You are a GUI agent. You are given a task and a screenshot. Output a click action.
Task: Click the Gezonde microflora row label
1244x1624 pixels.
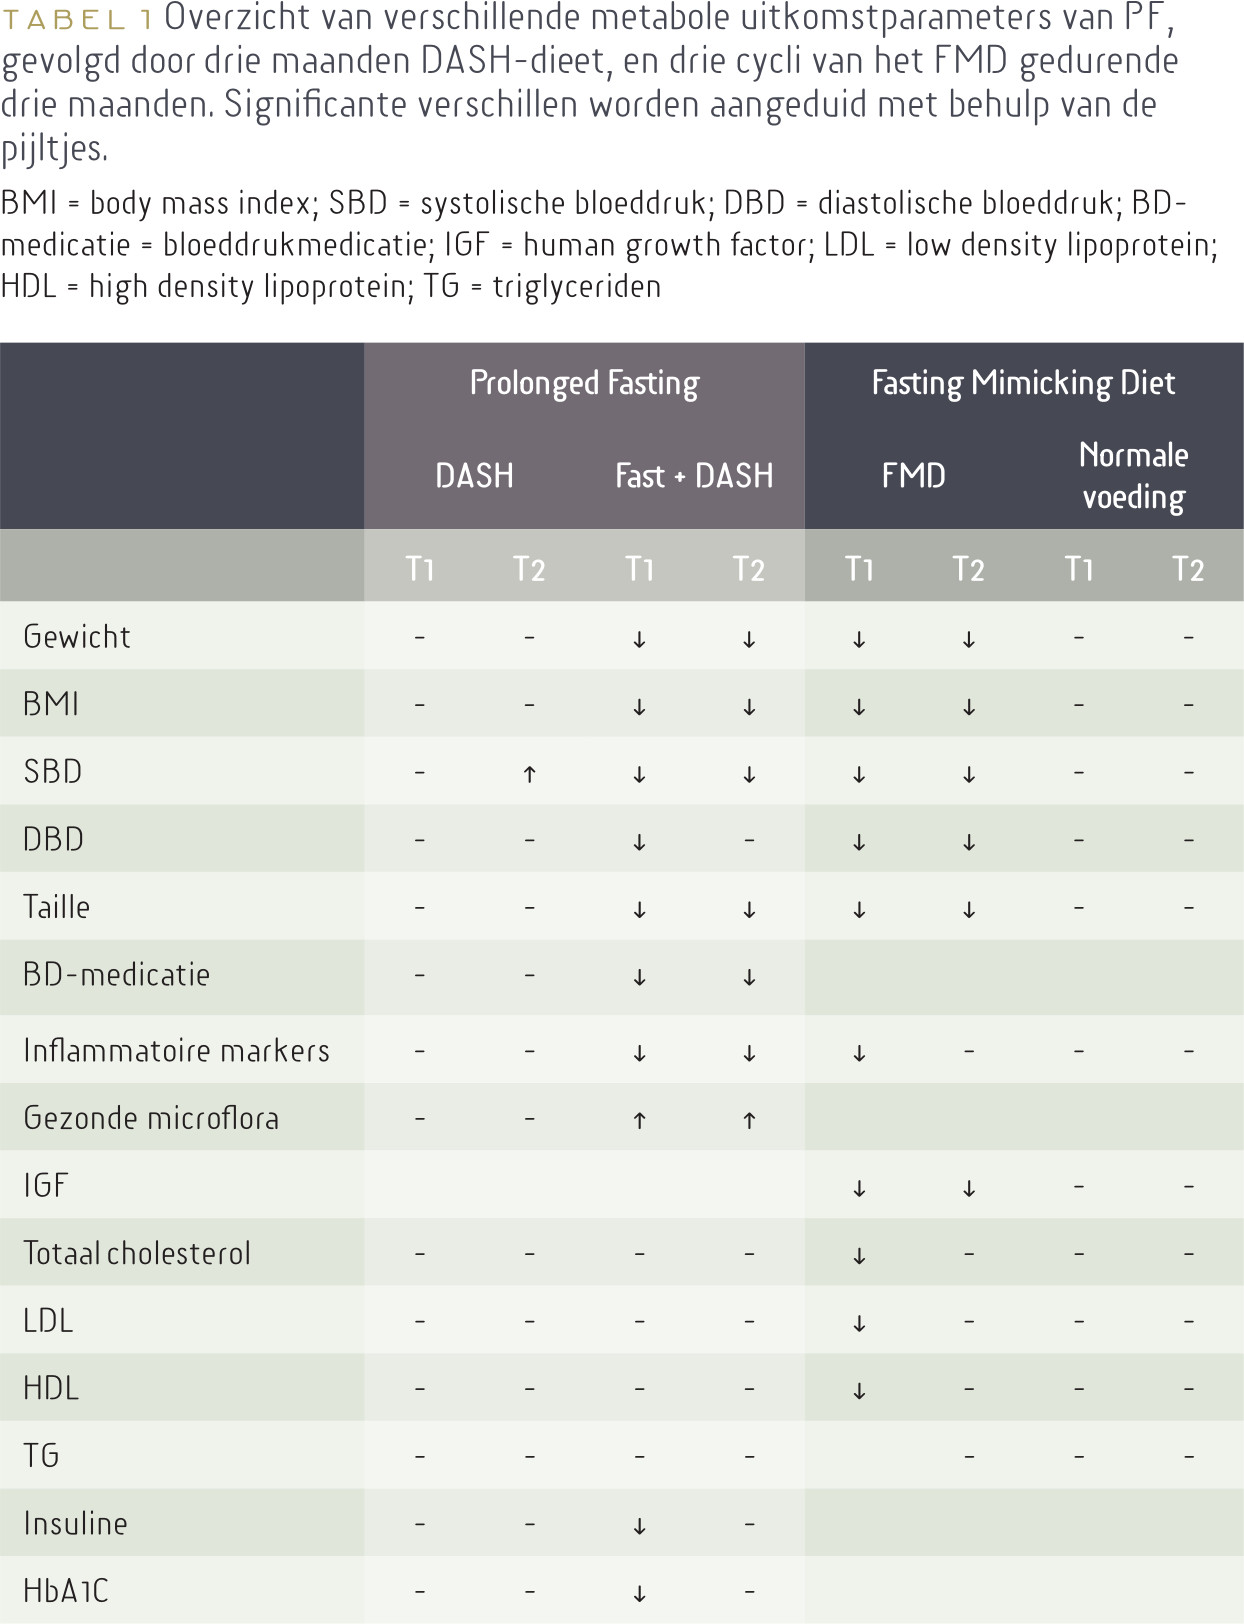151,1118
